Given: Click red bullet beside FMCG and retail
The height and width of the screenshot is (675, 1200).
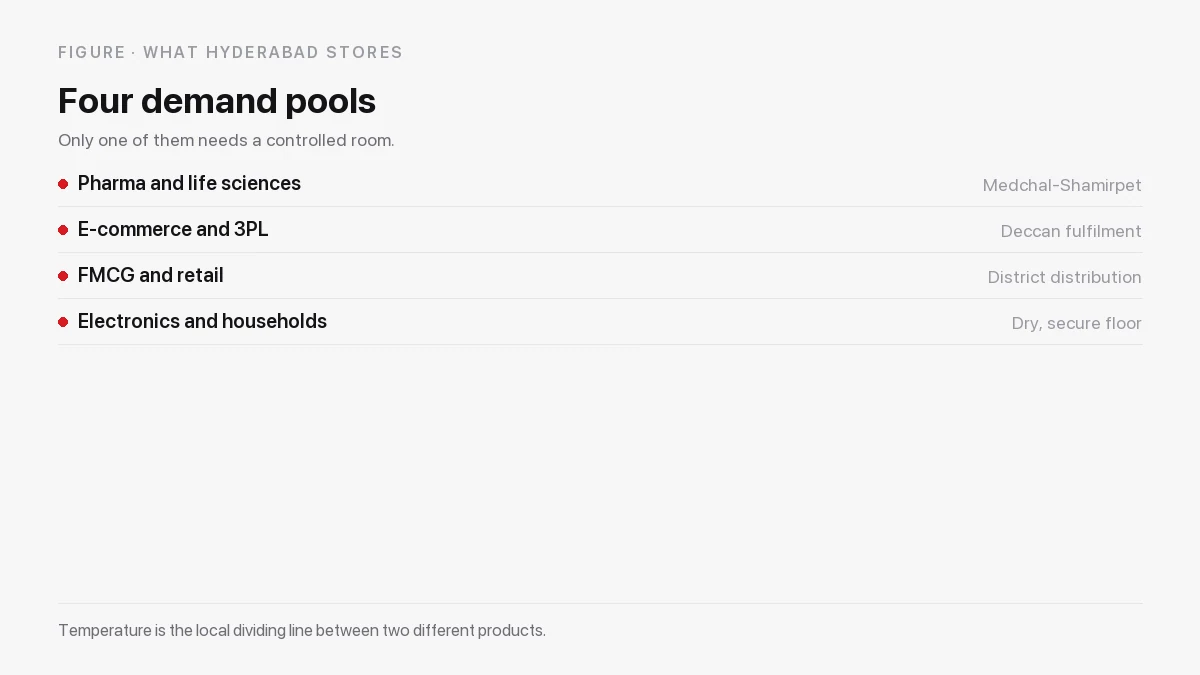Looking at the screenshot, I should click(63, 276).
